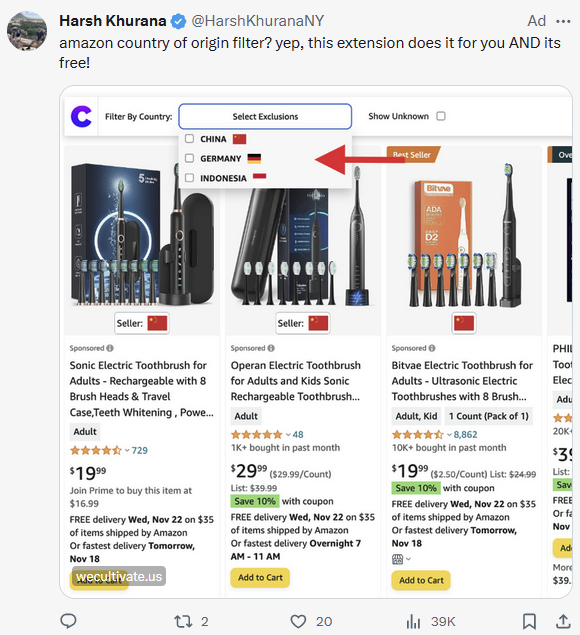Click the purple C extension logo
Viewport: 580px width, 635px height.
[81, 117]
